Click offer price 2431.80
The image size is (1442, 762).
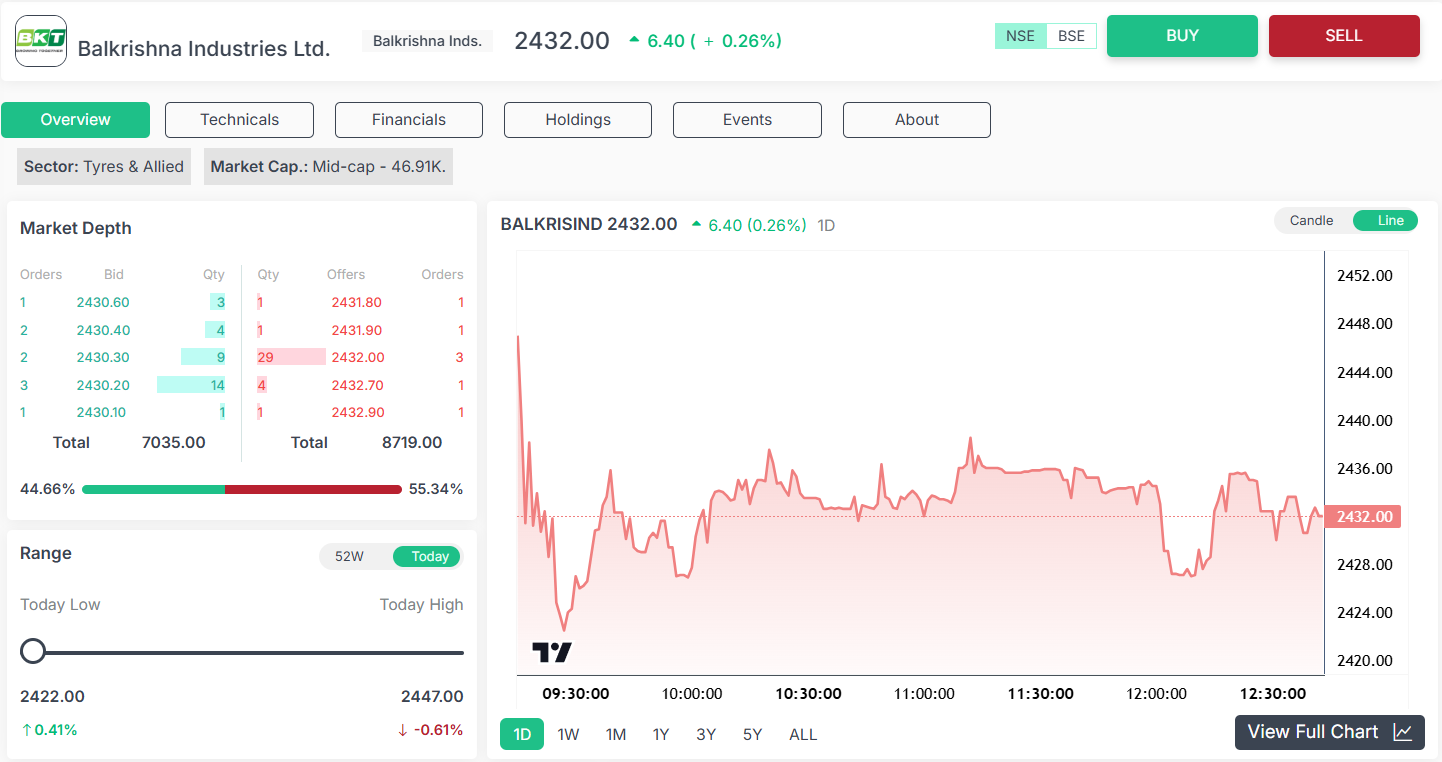click(356, 302)
